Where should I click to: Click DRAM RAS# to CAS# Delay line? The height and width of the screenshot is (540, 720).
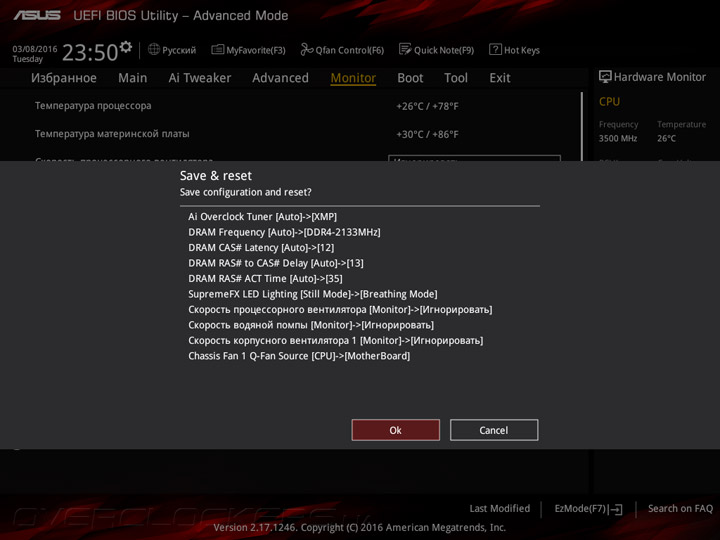point(276,264)
